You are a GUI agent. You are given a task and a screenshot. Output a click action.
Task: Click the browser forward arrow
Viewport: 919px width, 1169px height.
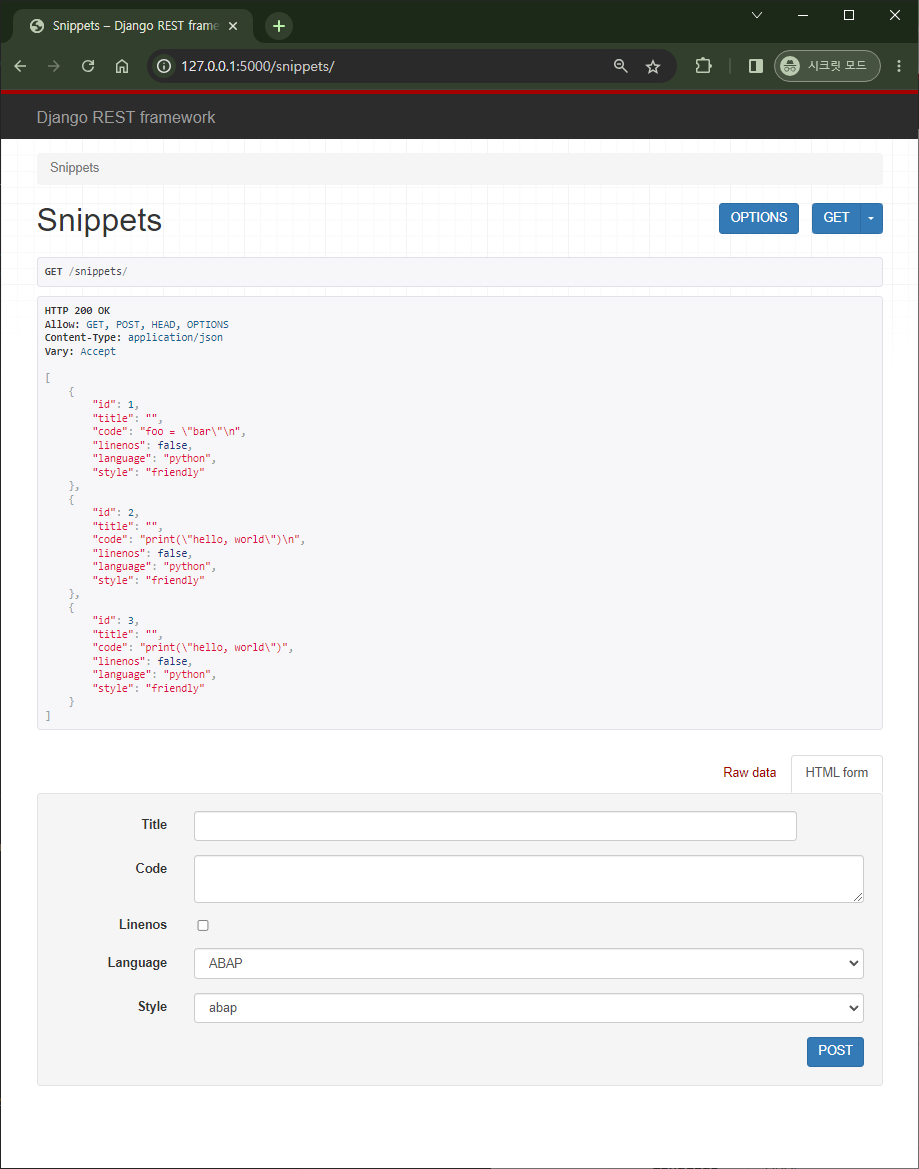coord(54,66)
